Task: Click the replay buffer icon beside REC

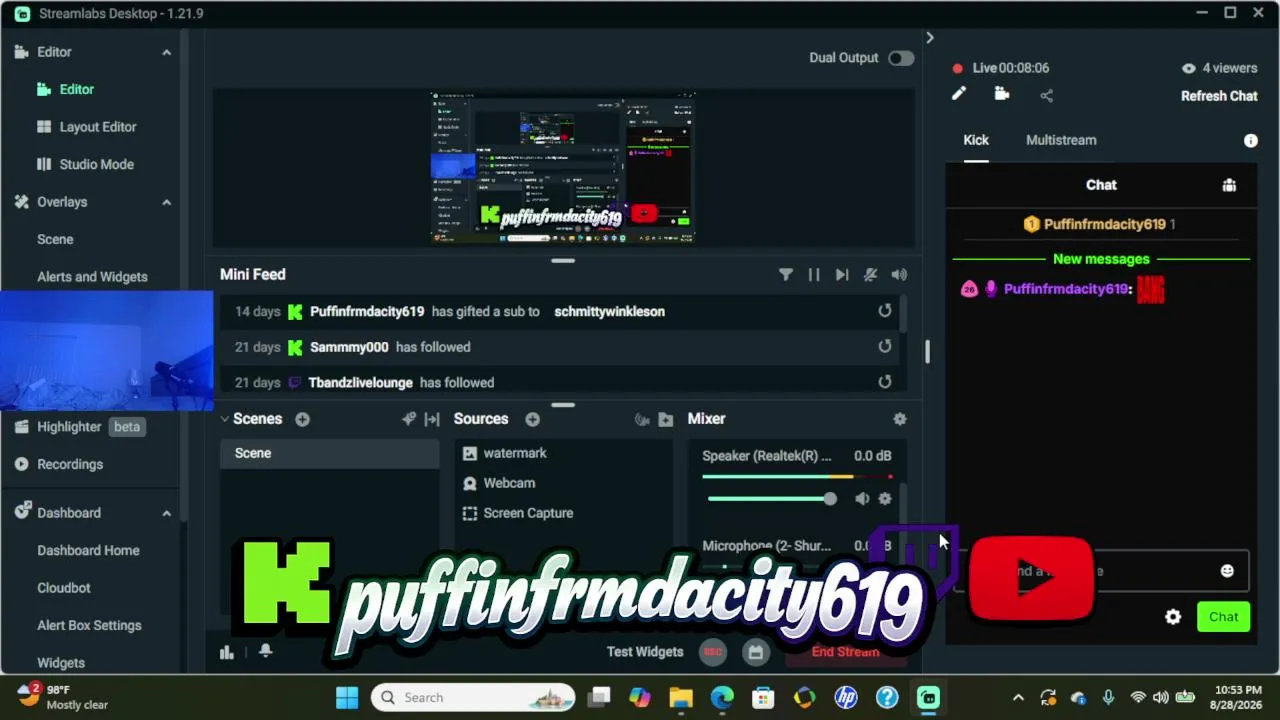Action: [755, 652]
